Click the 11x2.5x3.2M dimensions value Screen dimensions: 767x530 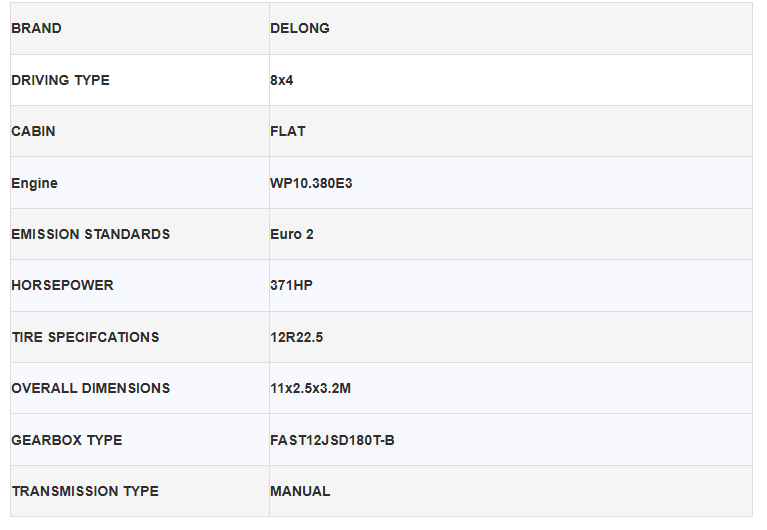(x=311, y=388)
